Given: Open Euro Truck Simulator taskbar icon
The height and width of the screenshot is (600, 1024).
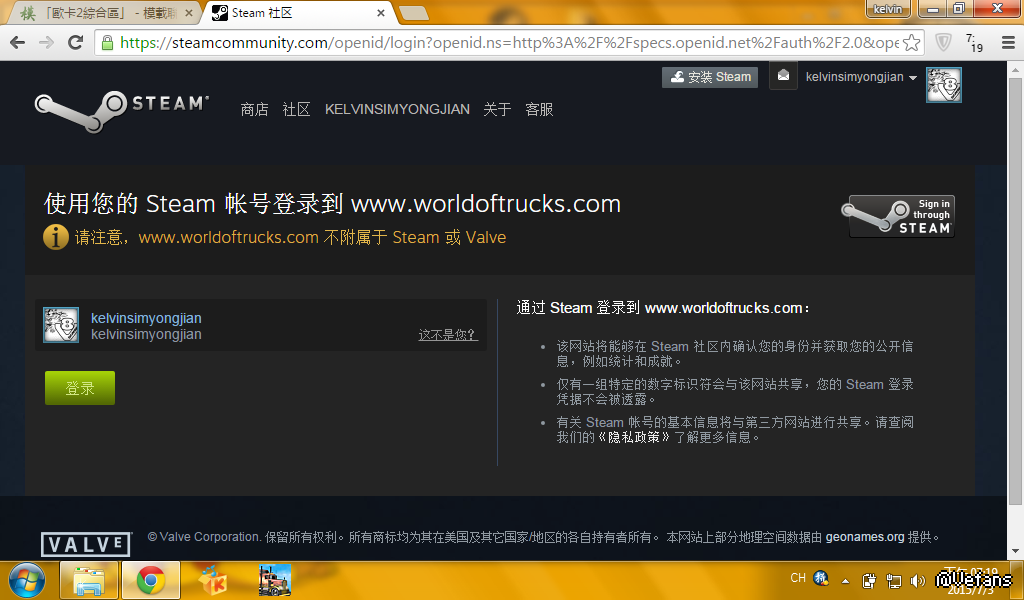Looking at the screenshot, I should (274, 580).
